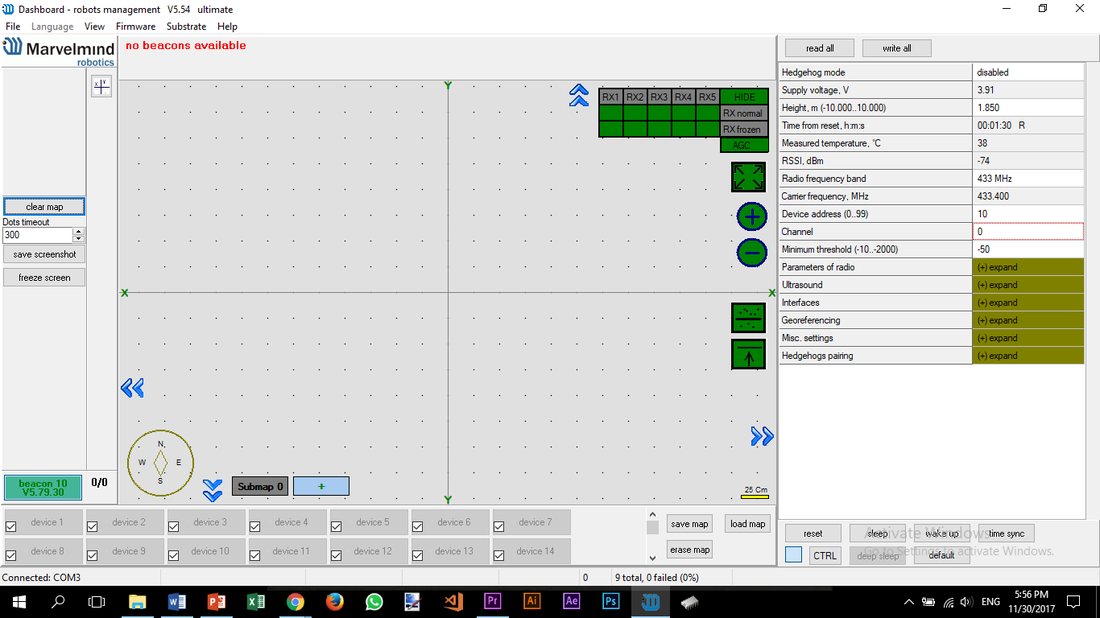Expand Interfaces section
The width and height of the screenshot is (1100, 618).
[1028, 302]
